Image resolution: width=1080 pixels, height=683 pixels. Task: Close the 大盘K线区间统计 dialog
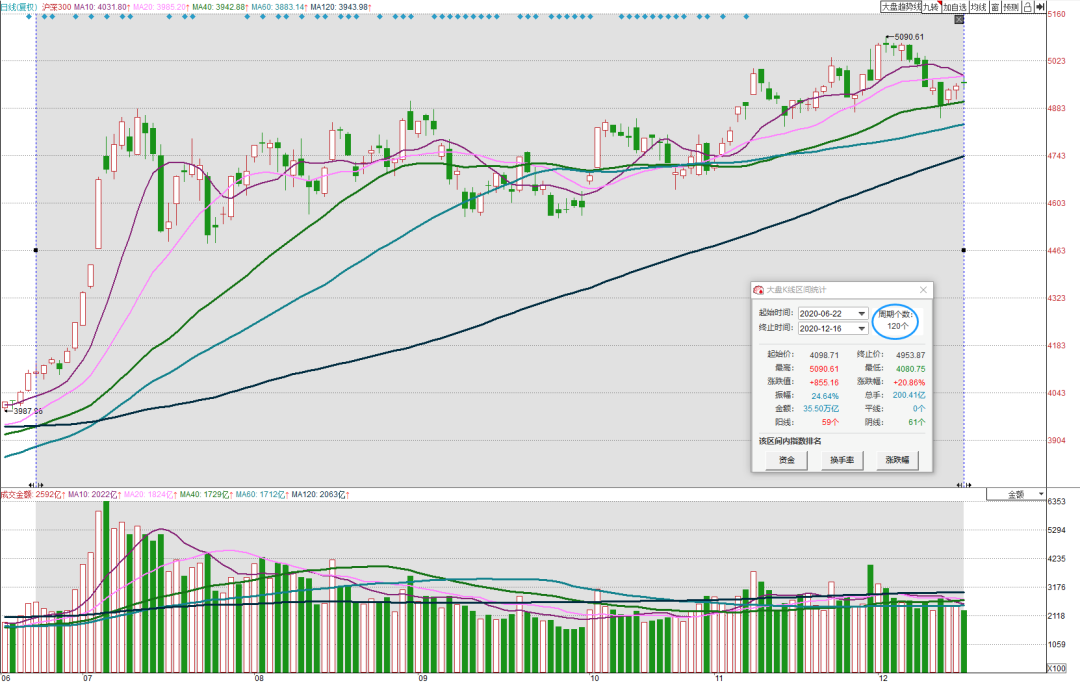pos(923,290)
